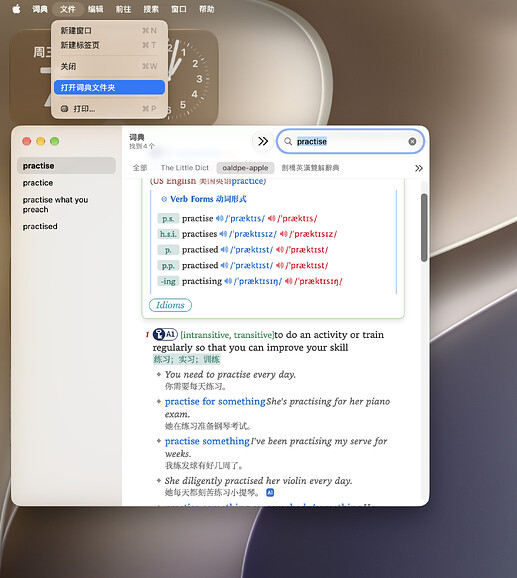
Task: Open the 编辑 menu
Action: click(95, 9)
